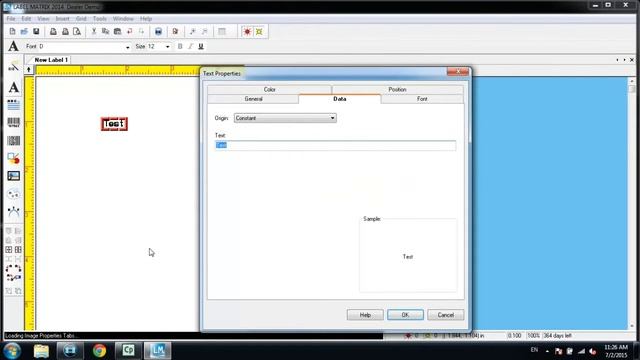Click the OK button
The width and height of the screenshot is (640, 360).
405,315
